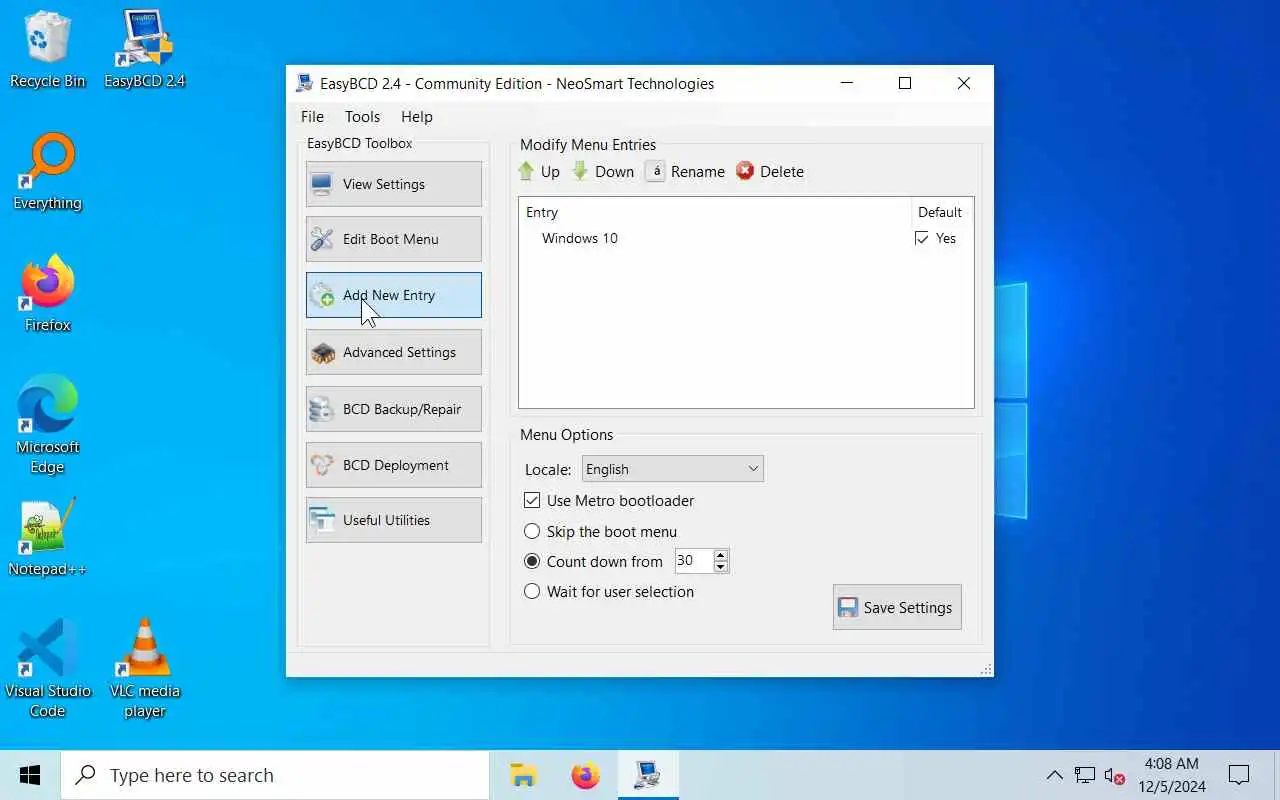
Task: Select Microsoft Edge desktop shortcut
Action: point(47,425)
